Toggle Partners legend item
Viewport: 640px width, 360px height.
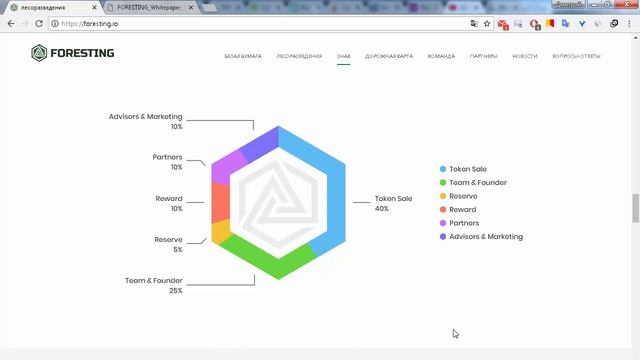point(459,223)
